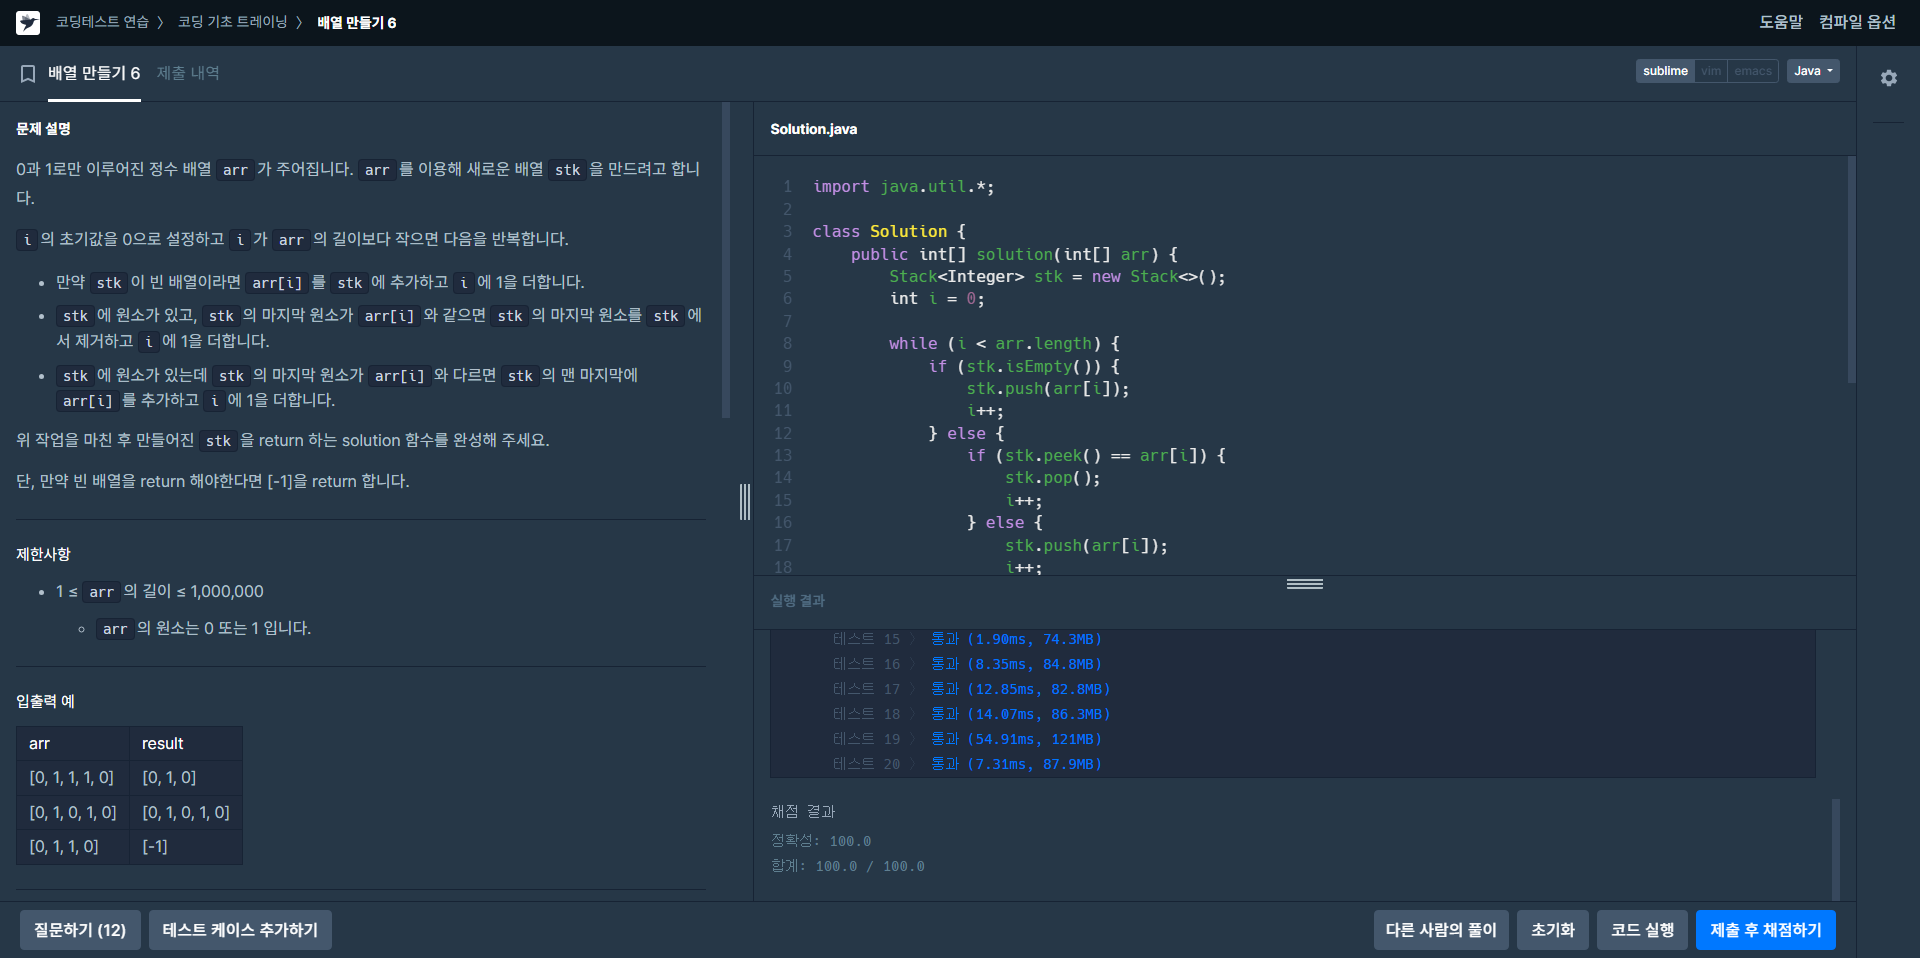
Task: Click the Solution.java file label
Action: (813, 129)
